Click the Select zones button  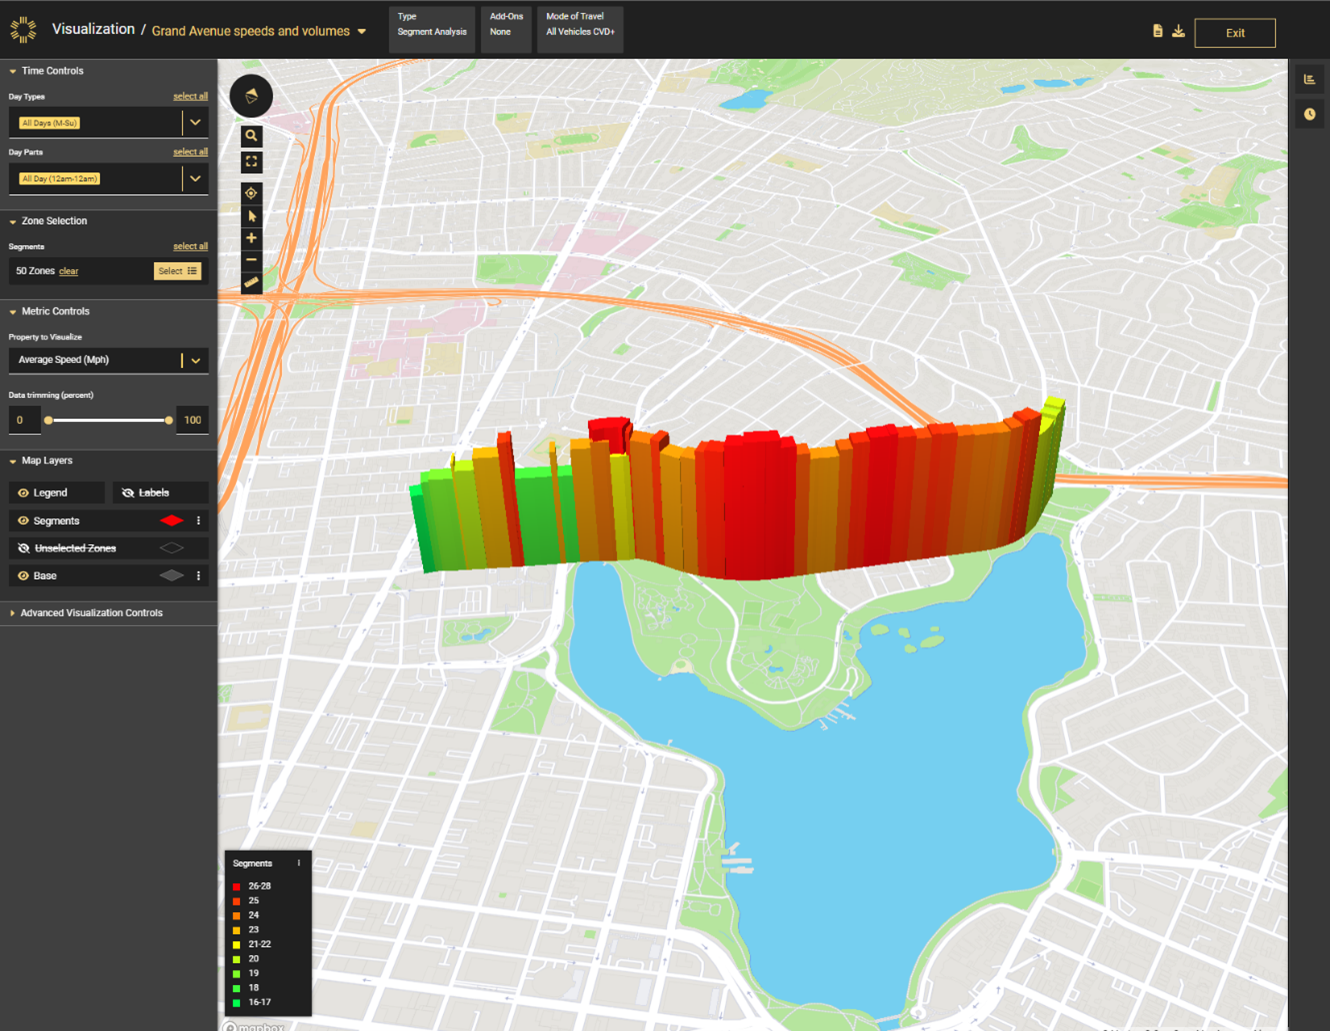tap(177, 271)
